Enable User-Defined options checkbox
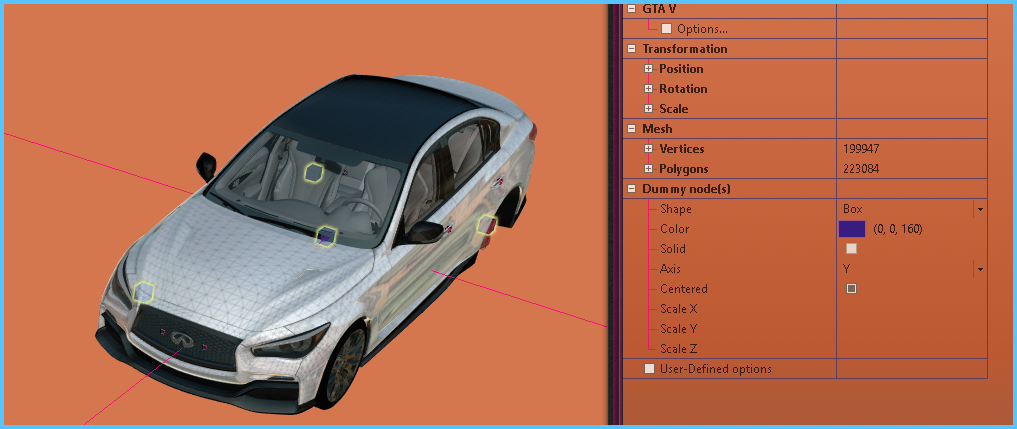The image size is (1017, 429). coord(649,369)
